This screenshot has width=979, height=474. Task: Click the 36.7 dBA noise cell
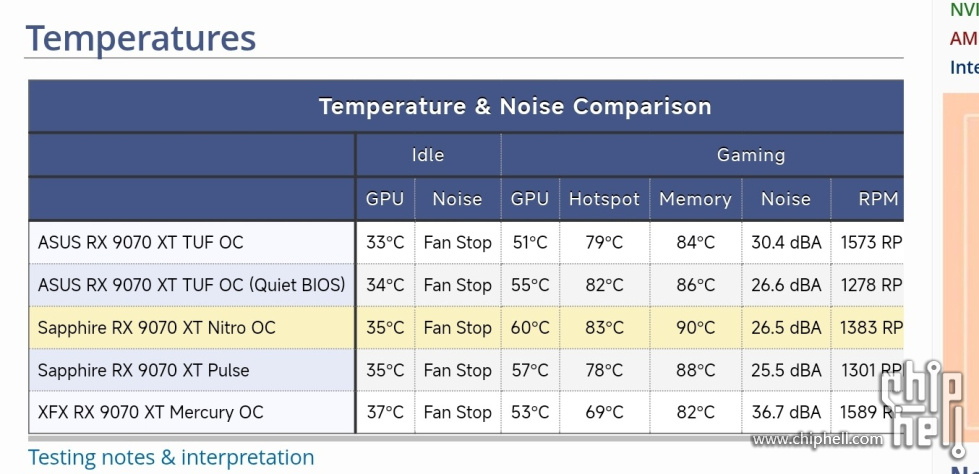click(786, 412)
